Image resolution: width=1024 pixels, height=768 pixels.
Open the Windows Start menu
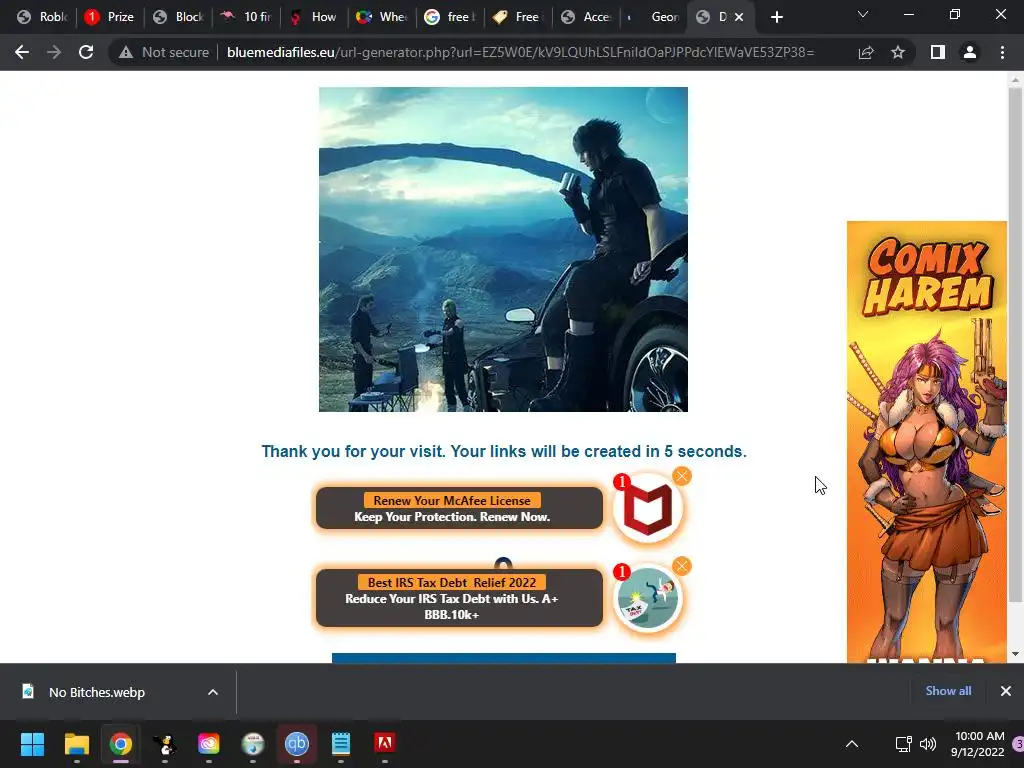32,744
